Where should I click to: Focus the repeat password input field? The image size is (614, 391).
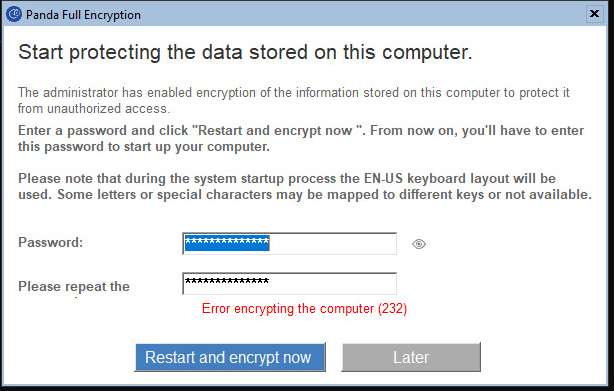289,283
